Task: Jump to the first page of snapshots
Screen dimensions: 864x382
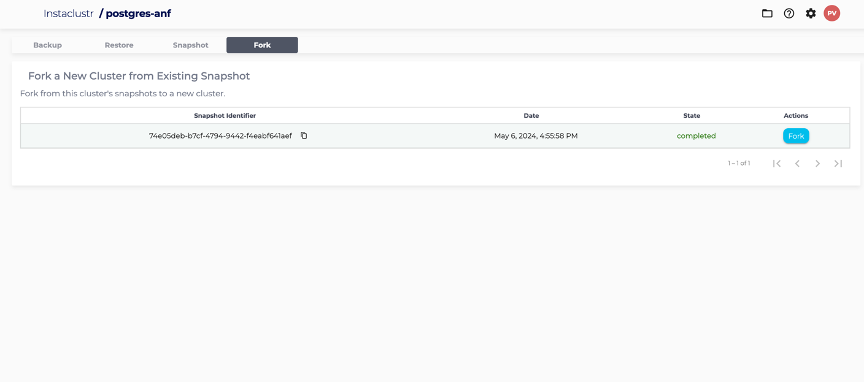Action: click(x=777, y=163)
